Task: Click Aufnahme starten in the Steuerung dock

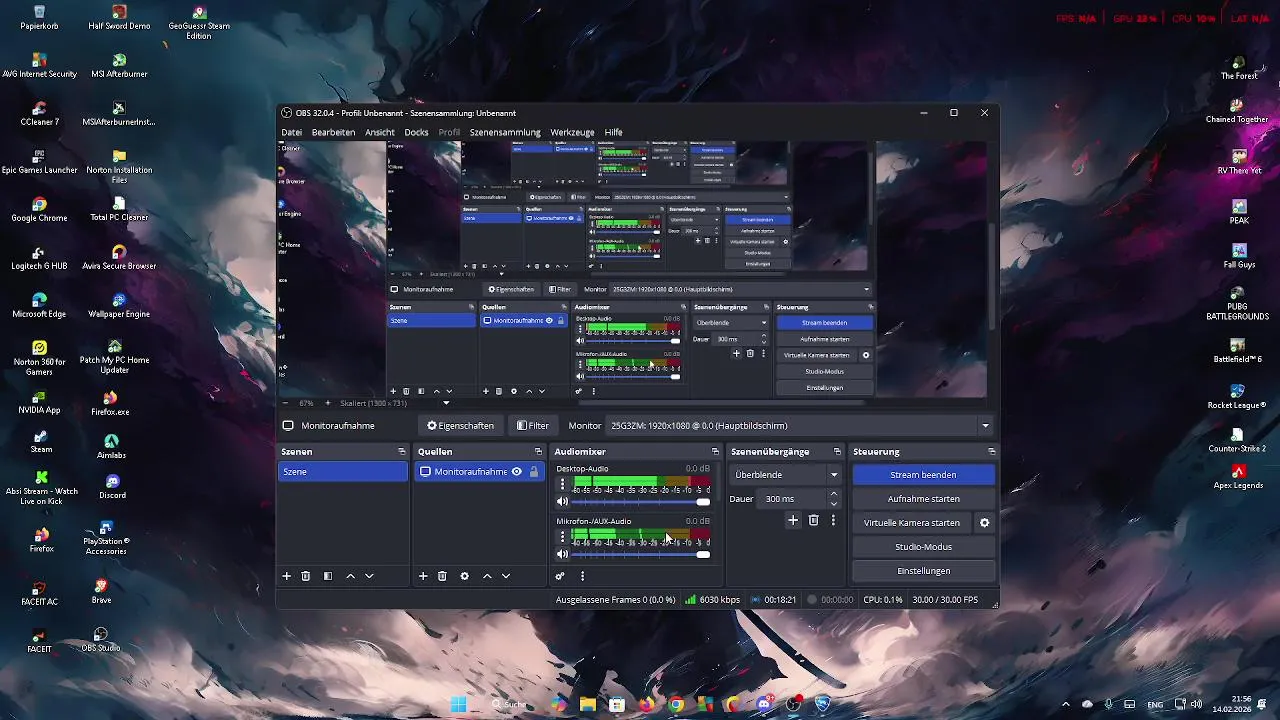Action: coord(923,499)
